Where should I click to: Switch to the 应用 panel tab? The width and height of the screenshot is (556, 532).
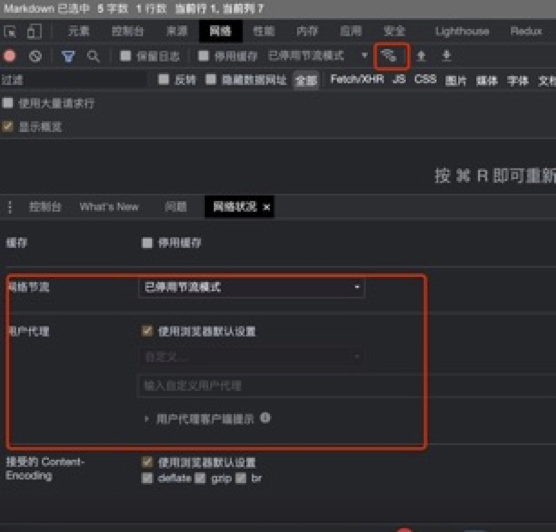(x=351, y=31)
